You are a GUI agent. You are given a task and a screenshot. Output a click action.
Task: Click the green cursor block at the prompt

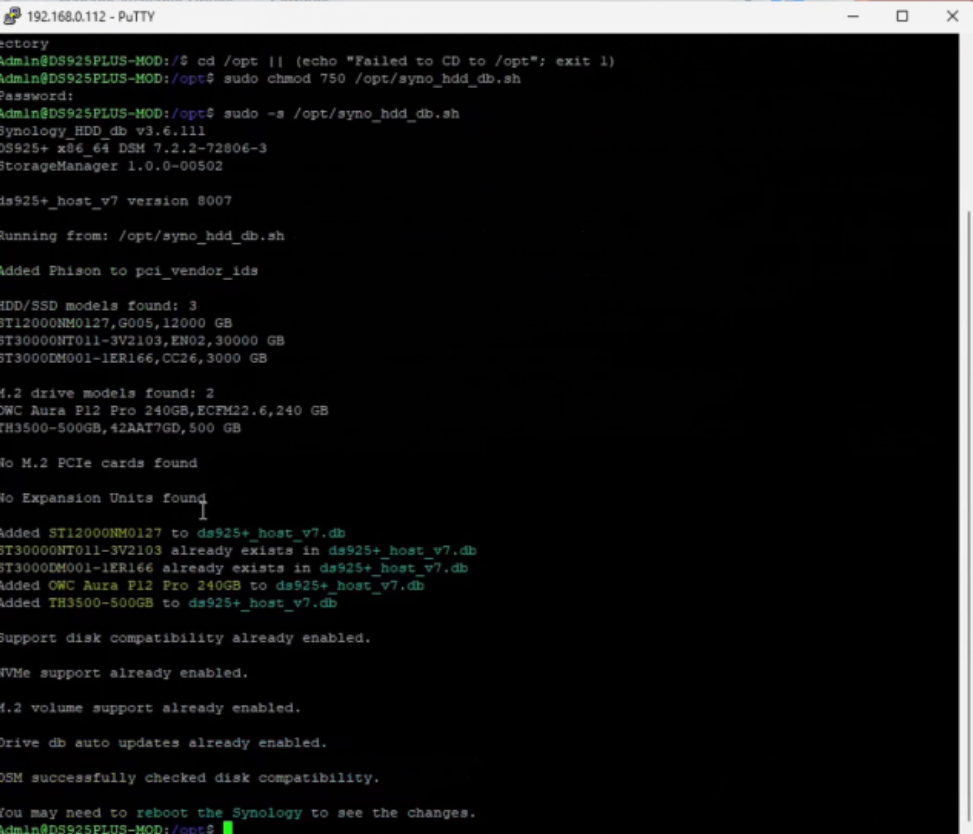pos(228,829)
